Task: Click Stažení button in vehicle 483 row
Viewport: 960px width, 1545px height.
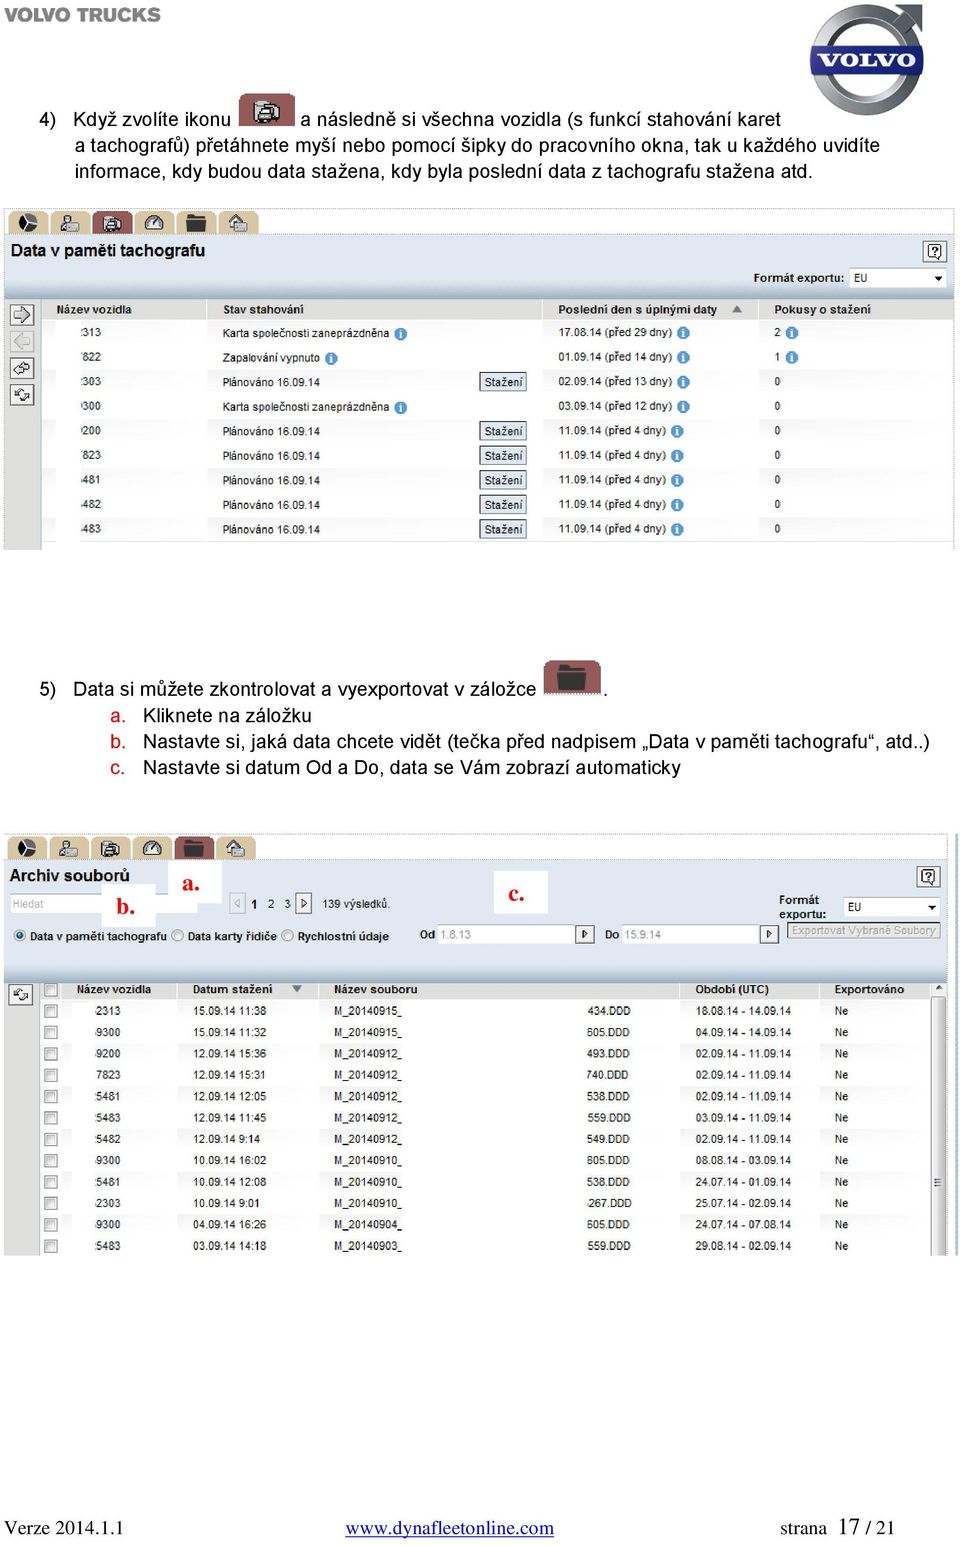Action: [x=503, y=529]
